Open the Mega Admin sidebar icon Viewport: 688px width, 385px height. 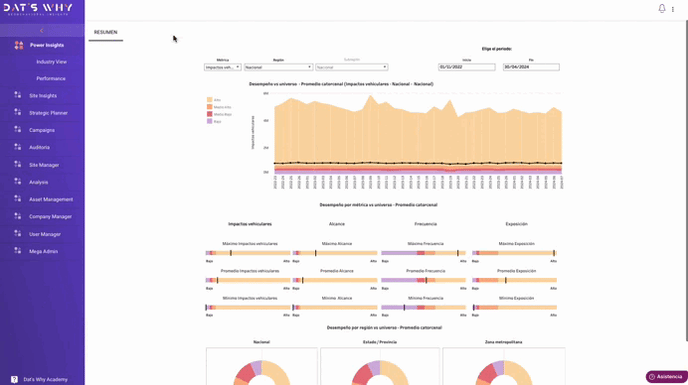pyautogui.click(x=18, y=251)
